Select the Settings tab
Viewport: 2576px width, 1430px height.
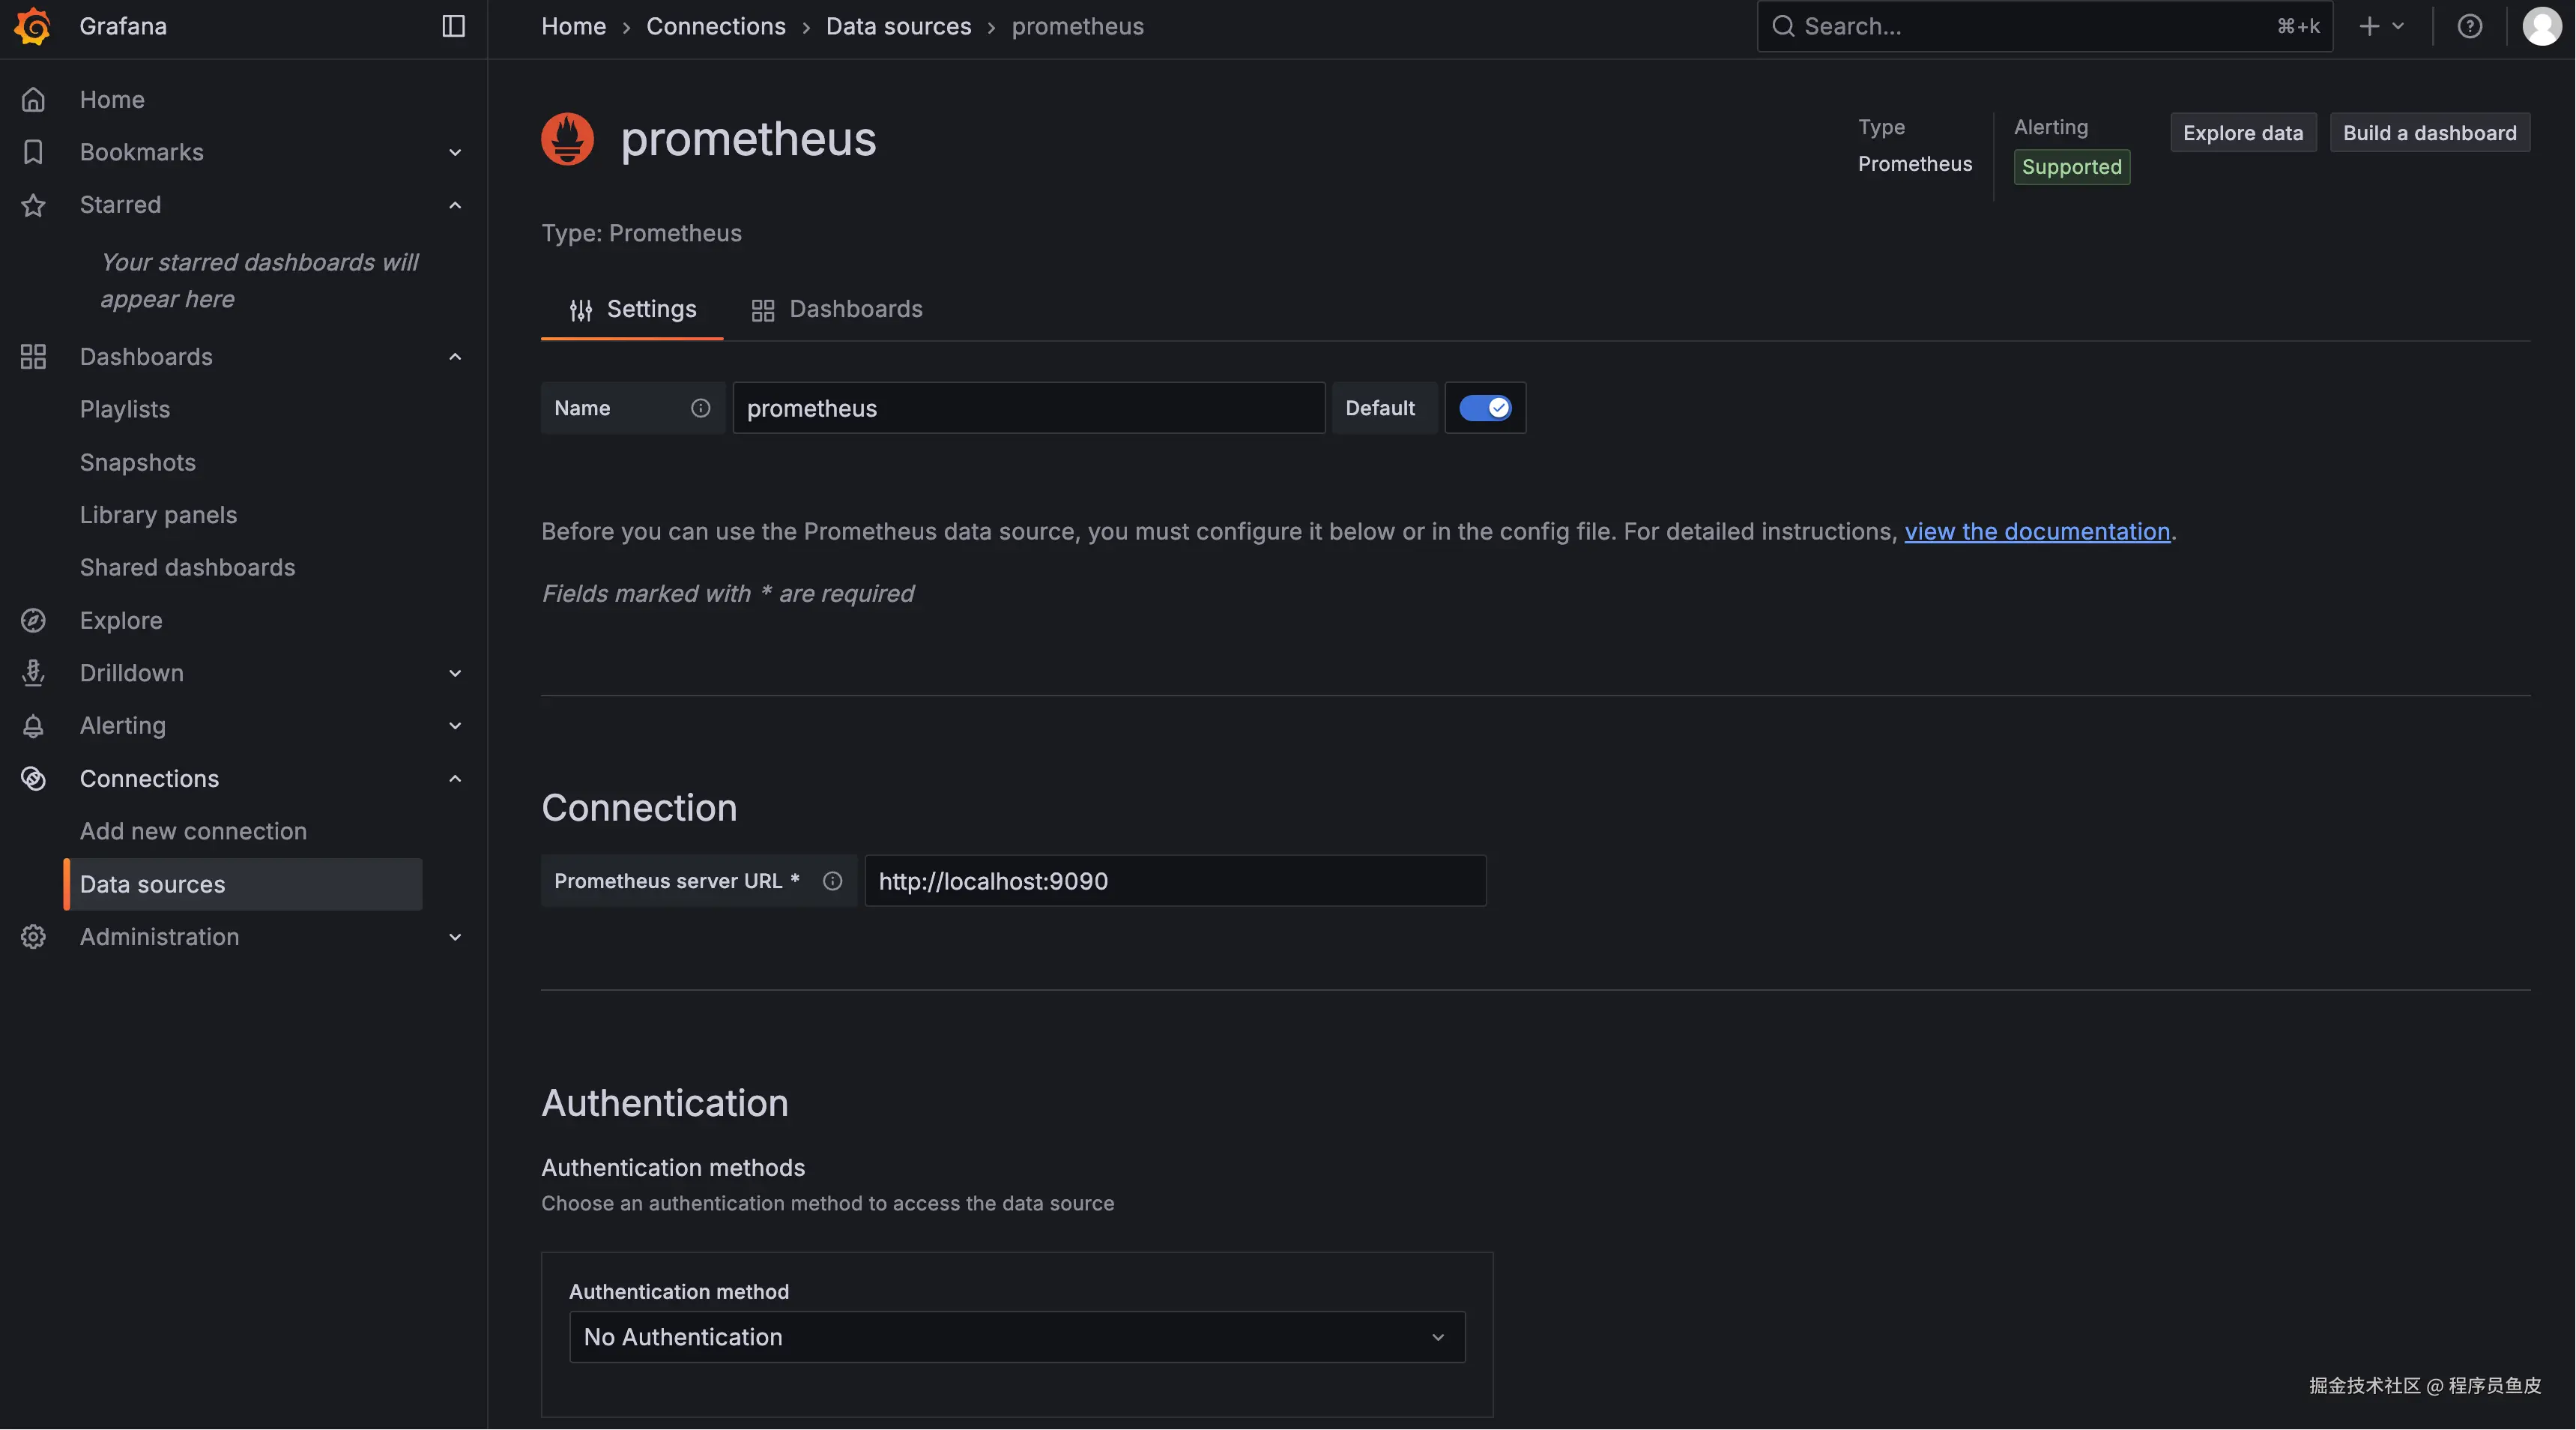[x=632, y=310]
